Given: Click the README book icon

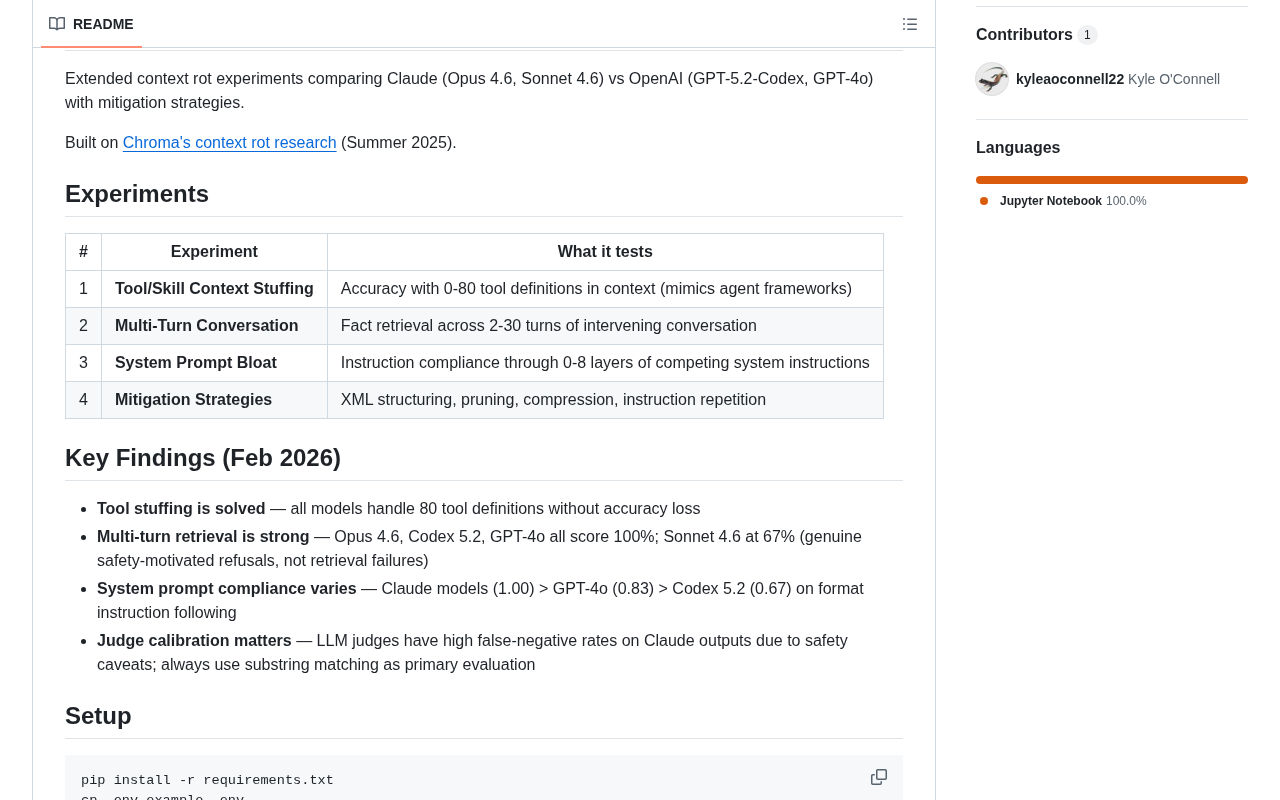Looking at the screenshot, I should 57,24.
